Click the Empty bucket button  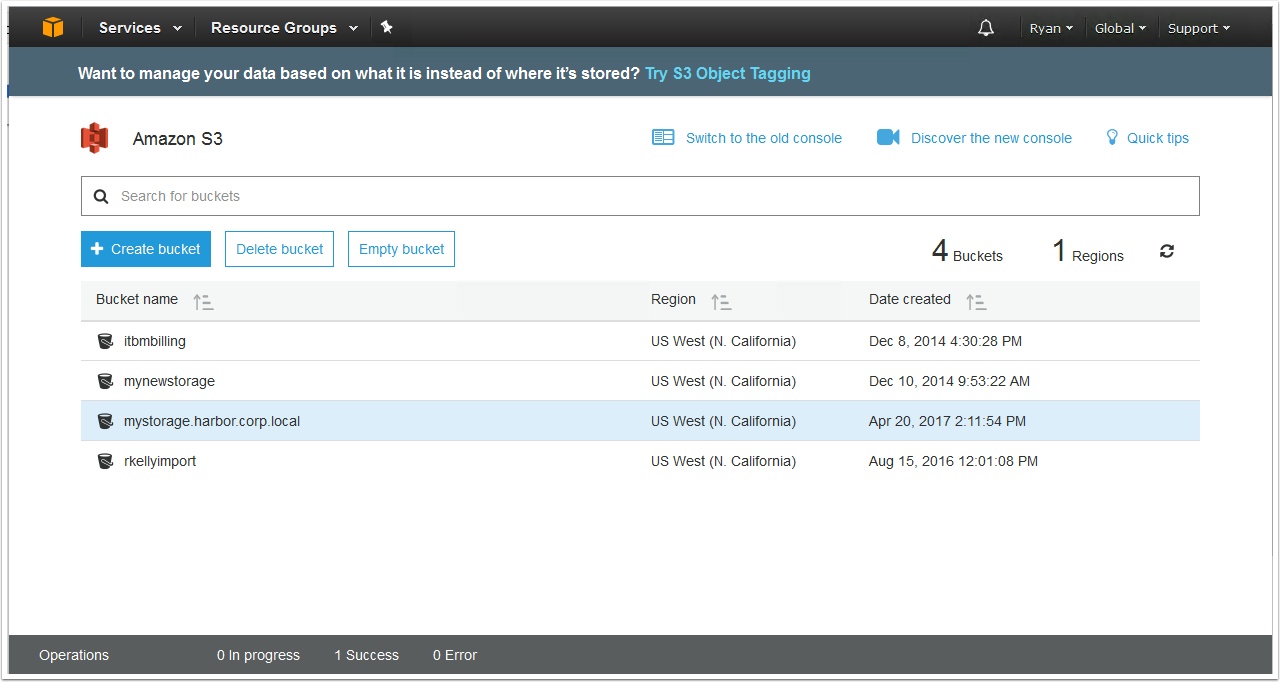401,249
